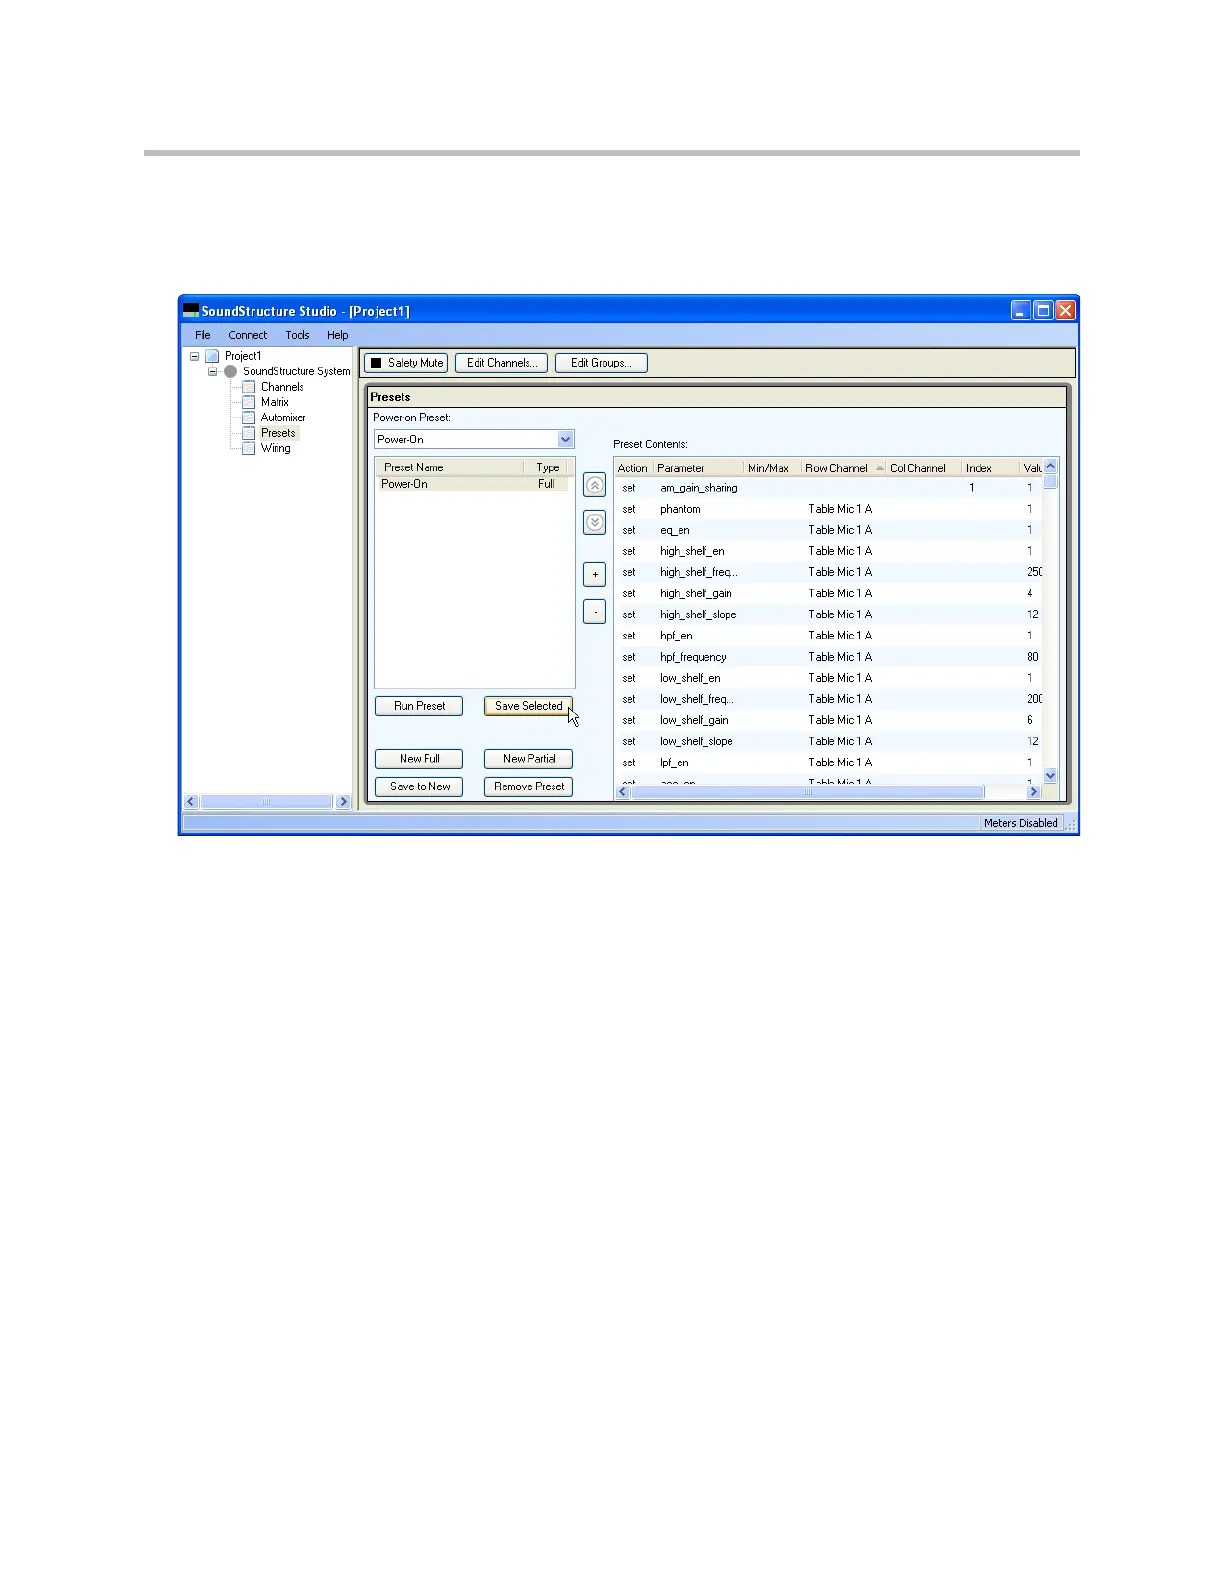This screenshot has height=1584, width=1224.
Task: Click the preset contents scroll up arrow
Action: (1050, 466)
